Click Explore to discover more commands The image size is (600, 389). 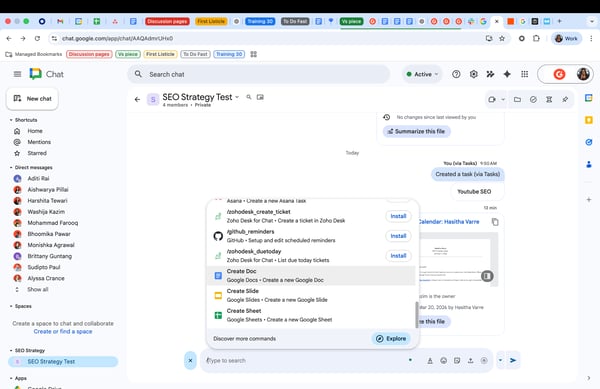(x=391, y=339)
